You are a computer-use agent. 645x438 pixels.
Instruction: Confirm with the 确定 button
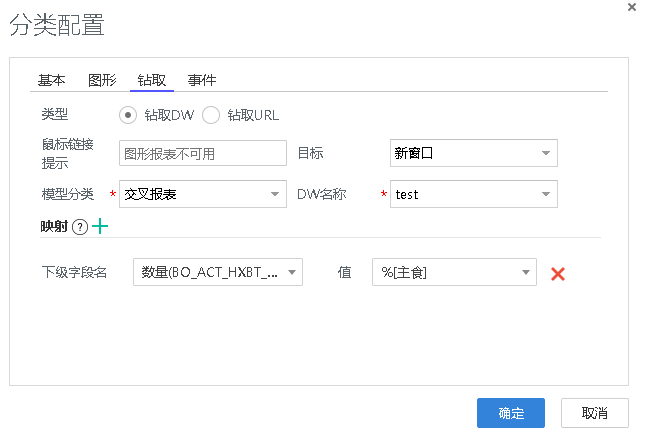511,413
